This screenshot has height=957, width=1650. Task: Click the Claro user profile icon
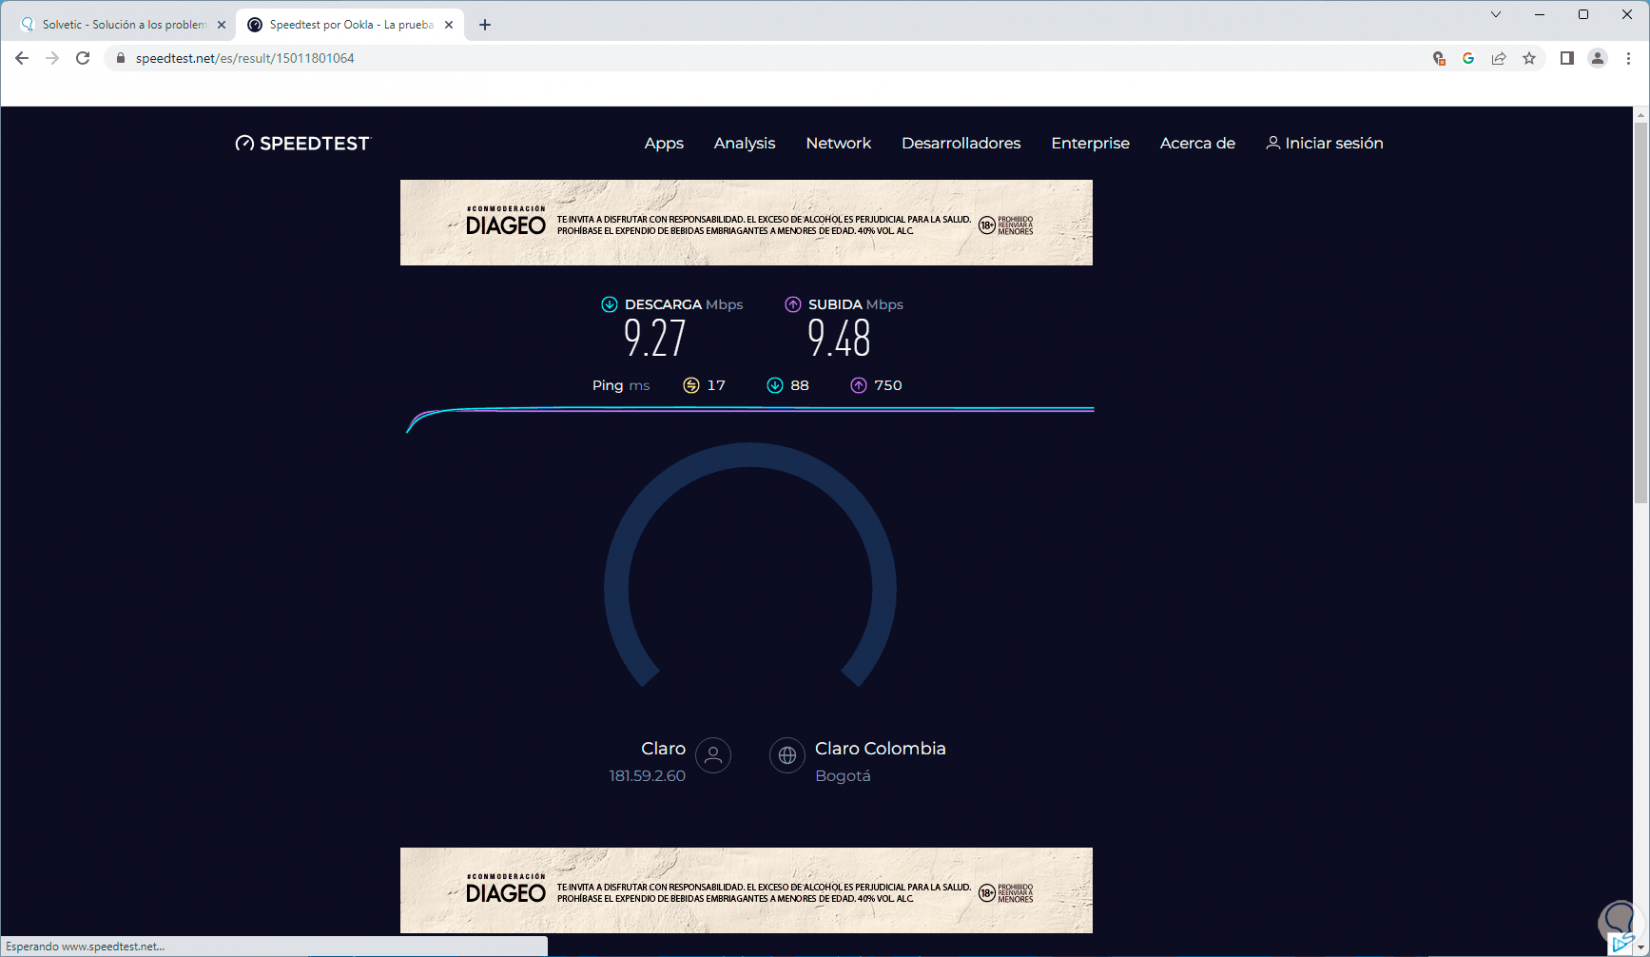click(x=713, y=756)
